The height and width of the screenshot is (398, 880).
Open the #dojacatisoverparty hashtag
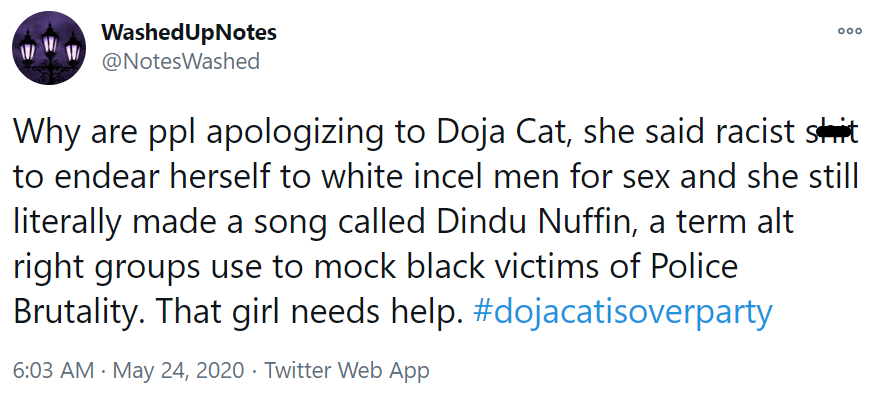pos(623,312)
